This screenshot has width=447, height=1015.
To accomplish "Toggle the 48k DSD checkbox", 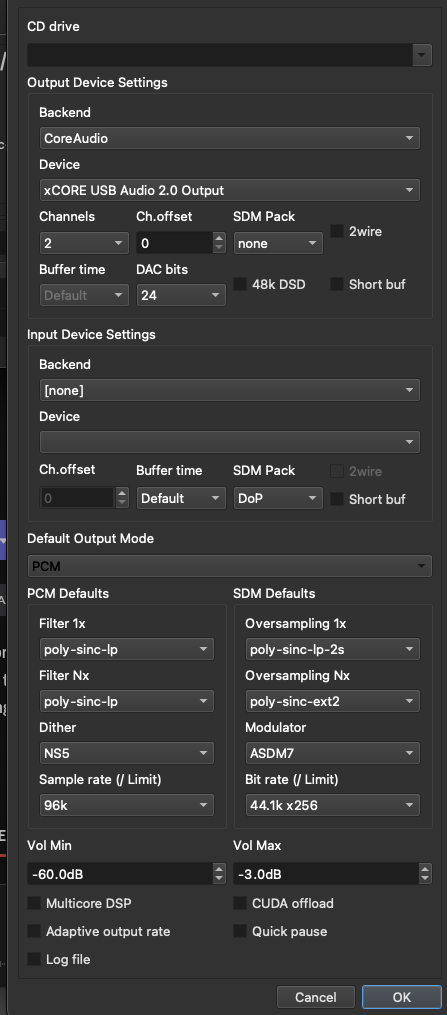I will 240,284.
